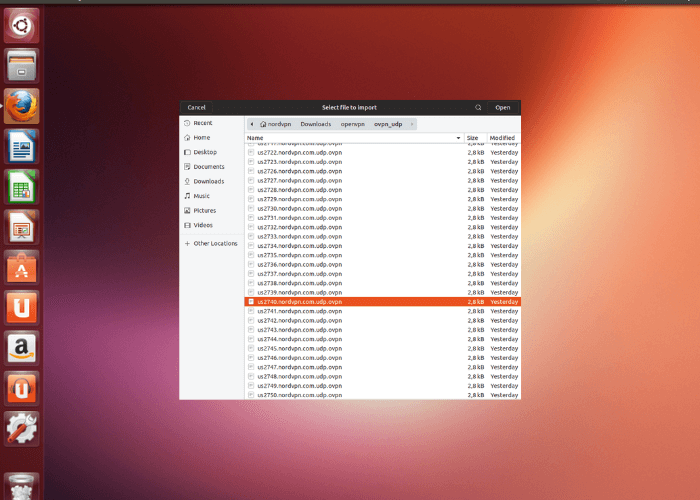
Task: Open Other Locations in the sidebar
Action: point(212,243)
